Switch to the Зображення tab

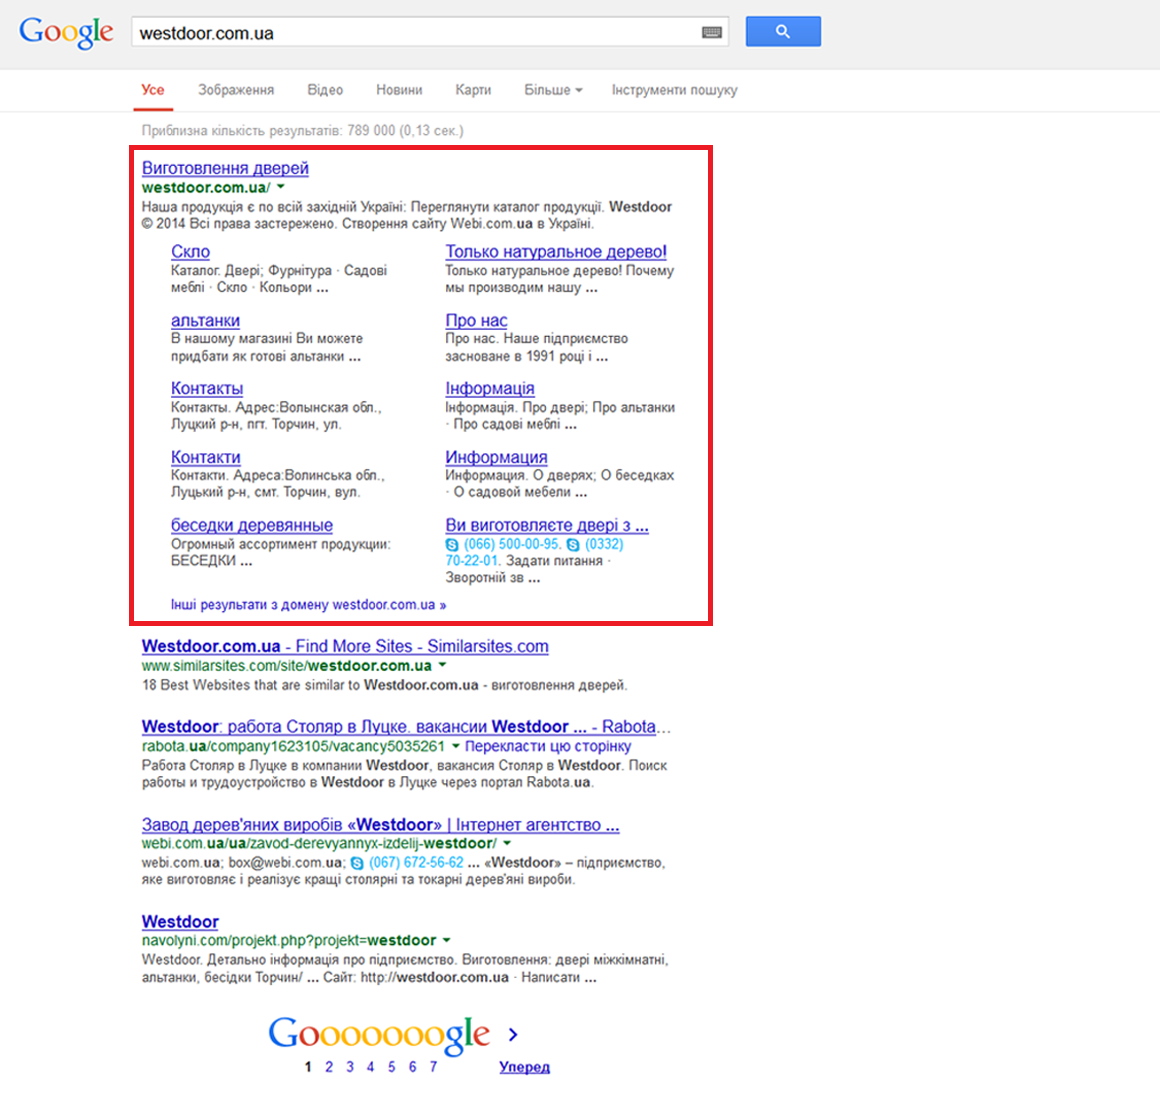[x=236, y=89]
